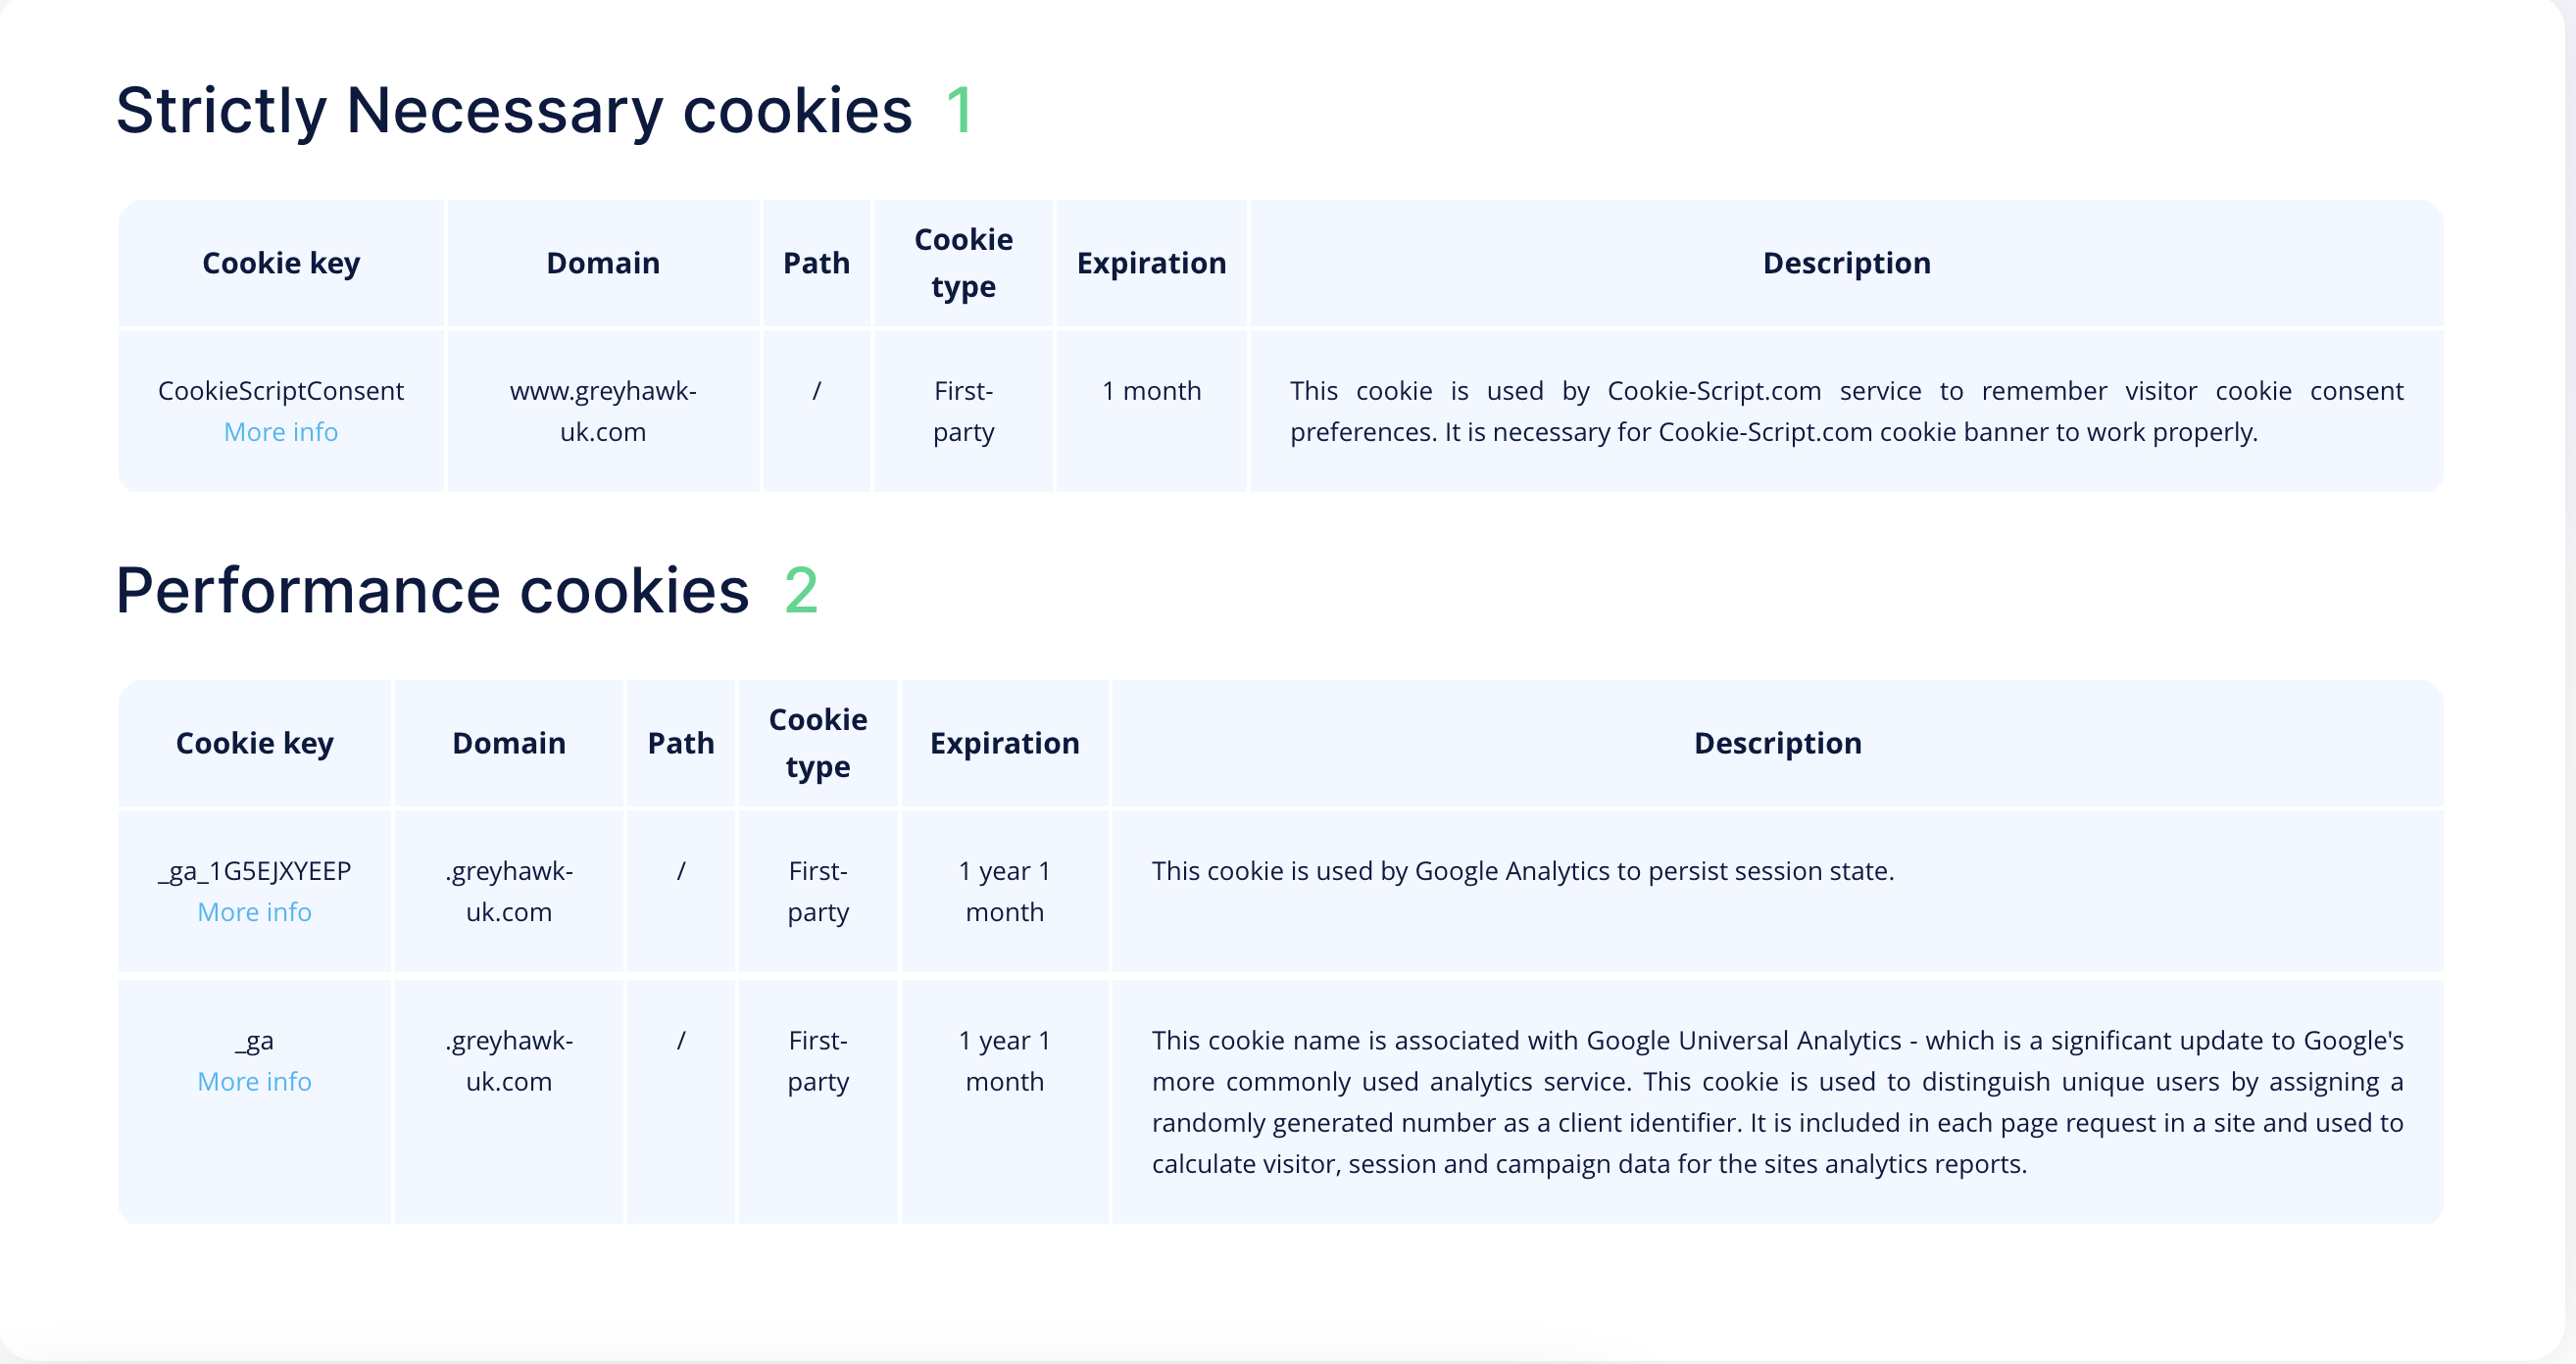Screen dimensions: 2576x1364
Task: Click the _ga_1G5EJXYEEP cookie key text
Action: 255,871
